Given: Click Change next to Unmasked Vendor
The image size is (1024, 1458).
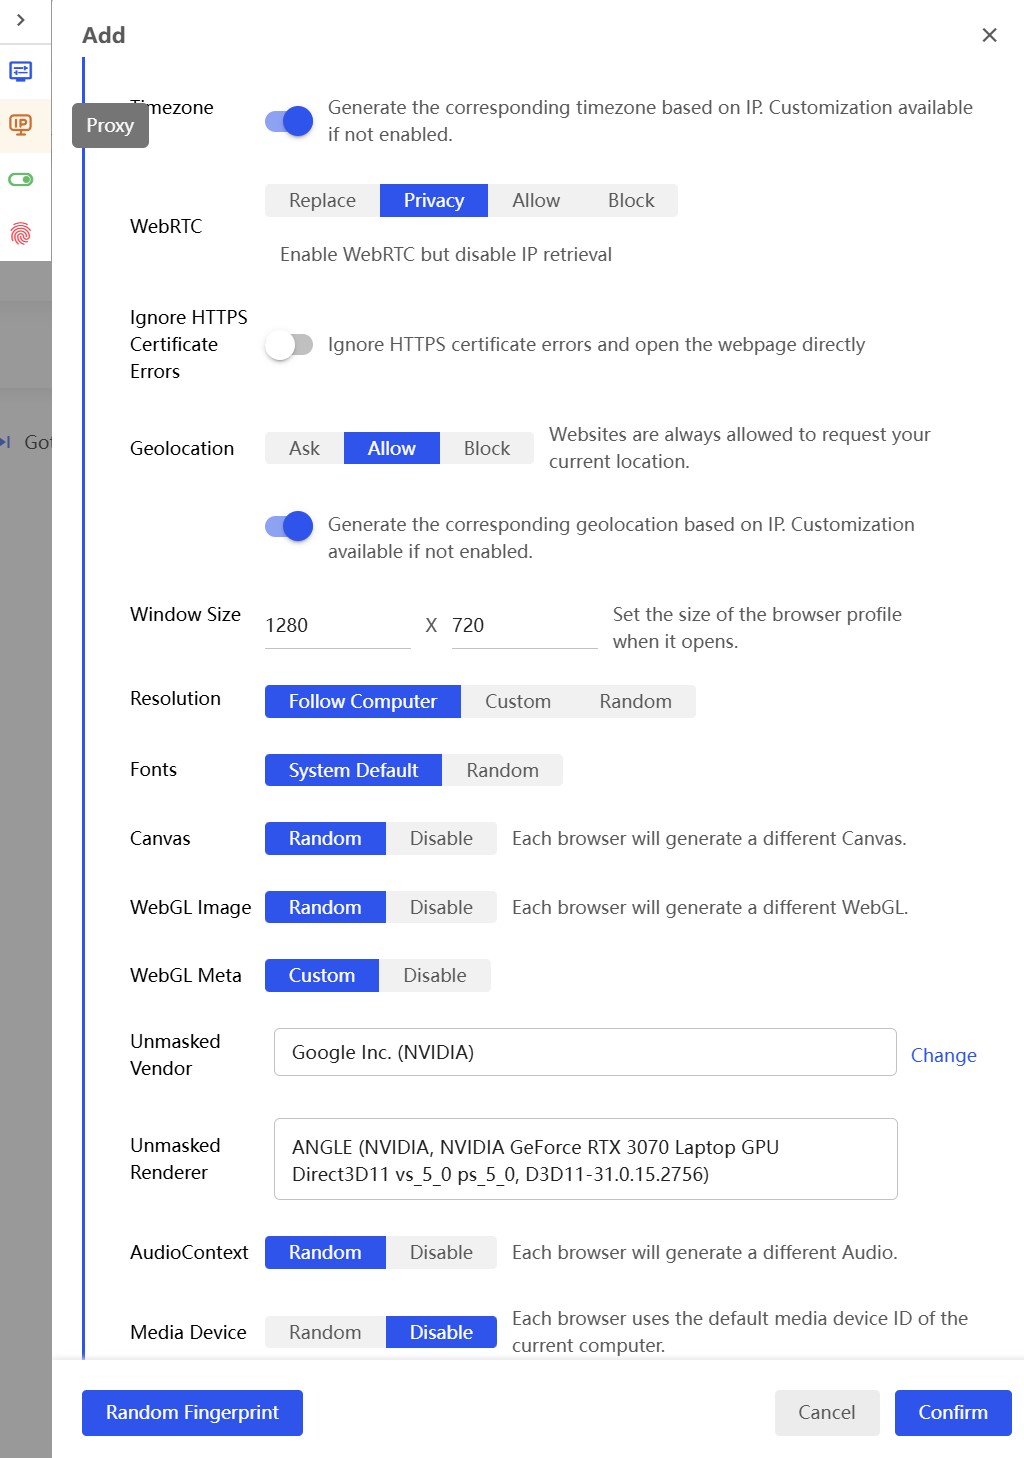Looking at the screenshot, I should [943, 1056].
